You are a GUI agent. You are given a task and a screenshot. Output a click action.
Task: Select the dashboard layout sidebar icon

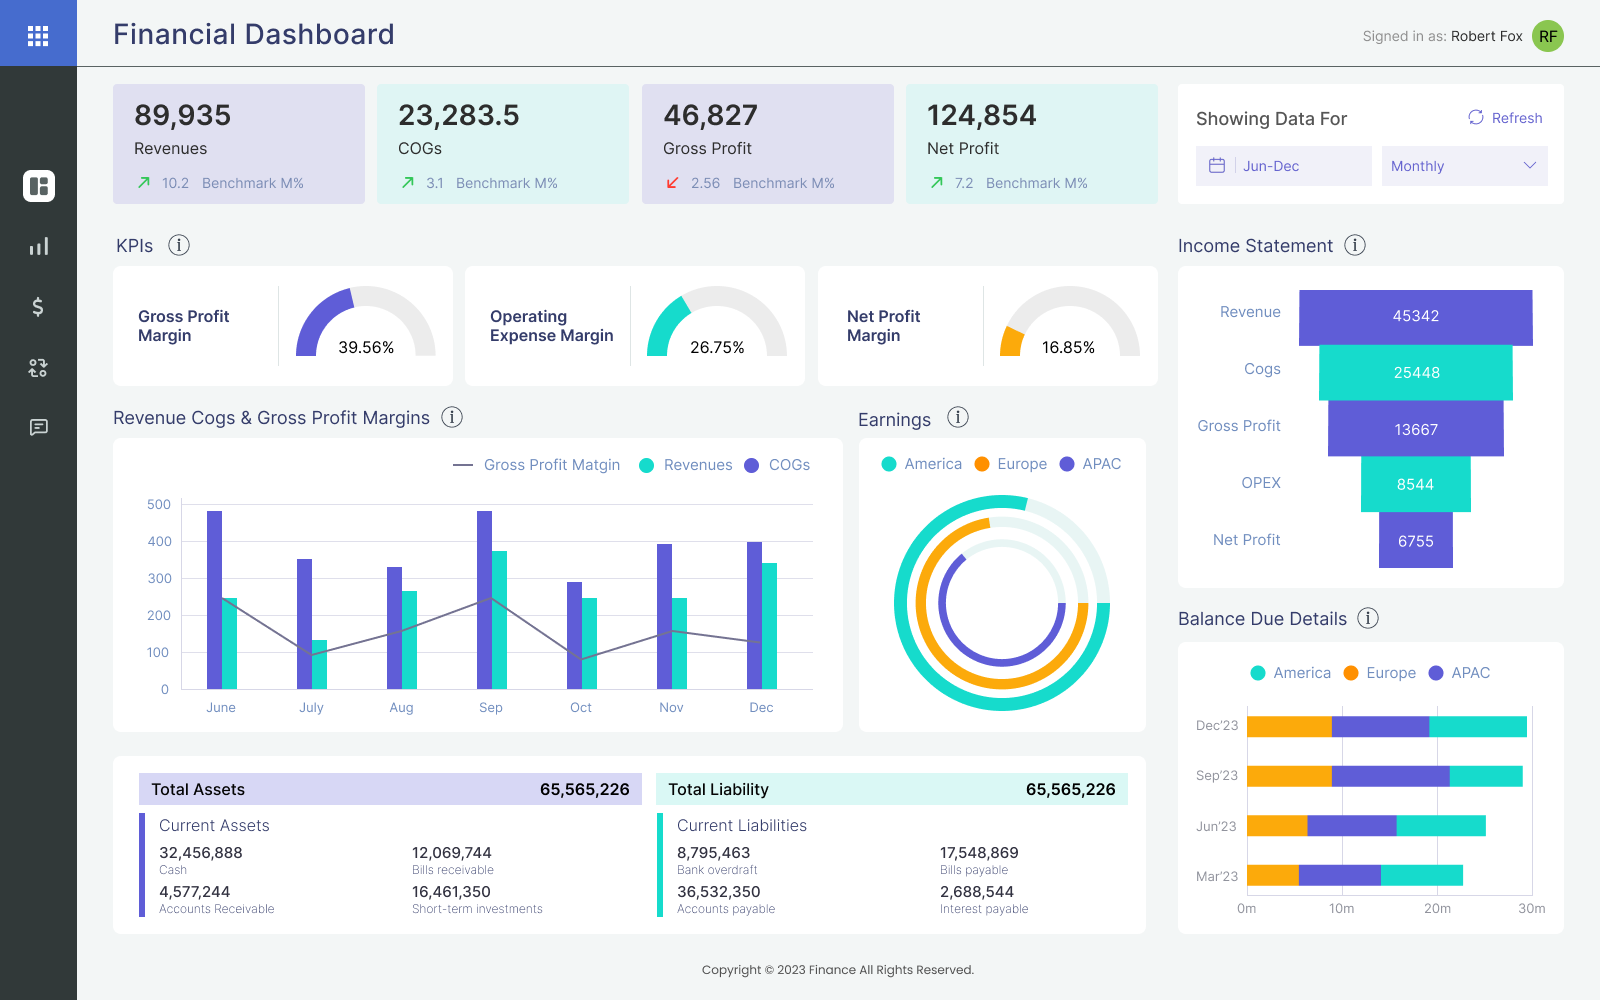tap(38, 186)
